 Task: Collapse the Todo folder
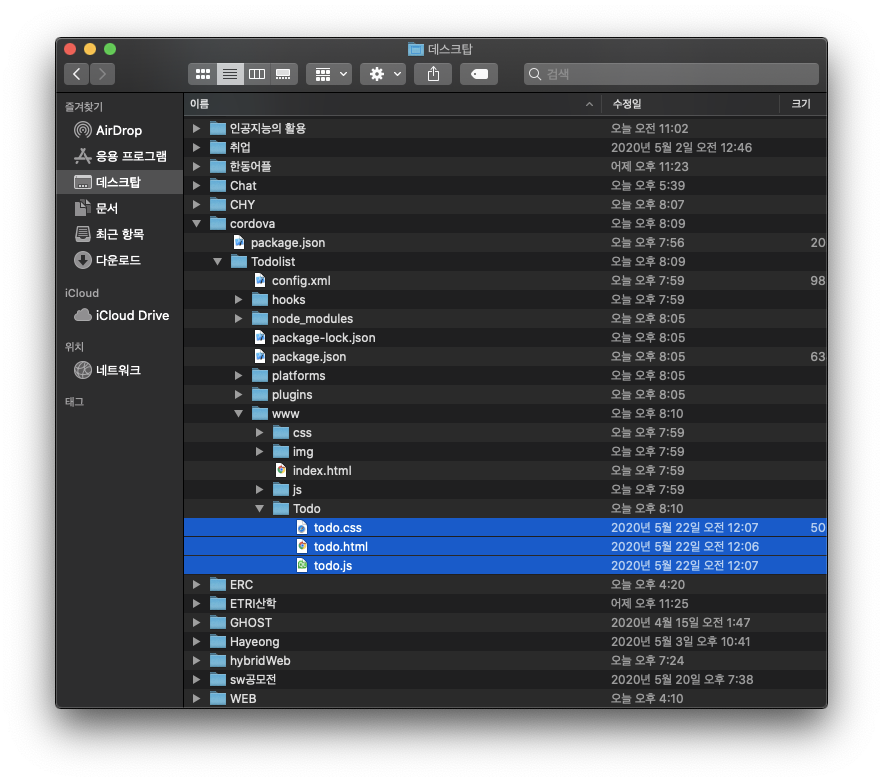coord(259,508)
